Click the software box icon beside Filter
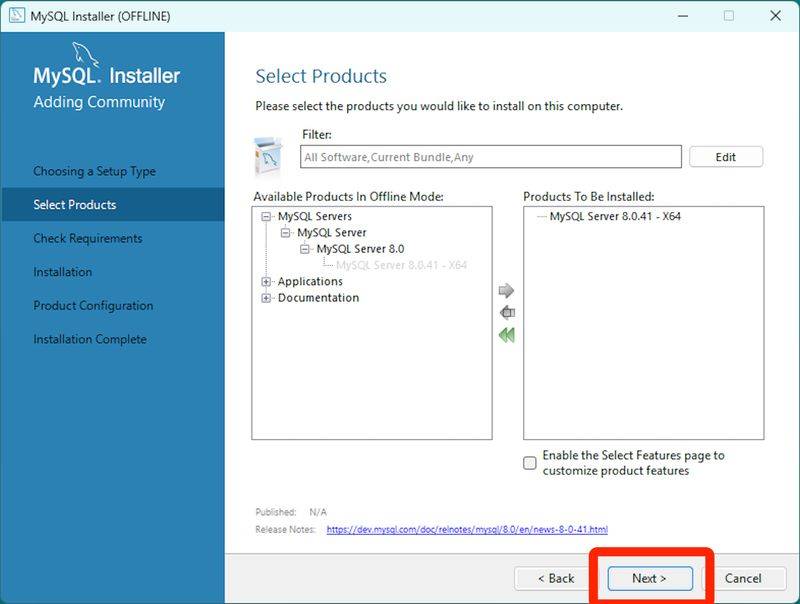This screenshot has height=604, width=800. pos(268,156)
